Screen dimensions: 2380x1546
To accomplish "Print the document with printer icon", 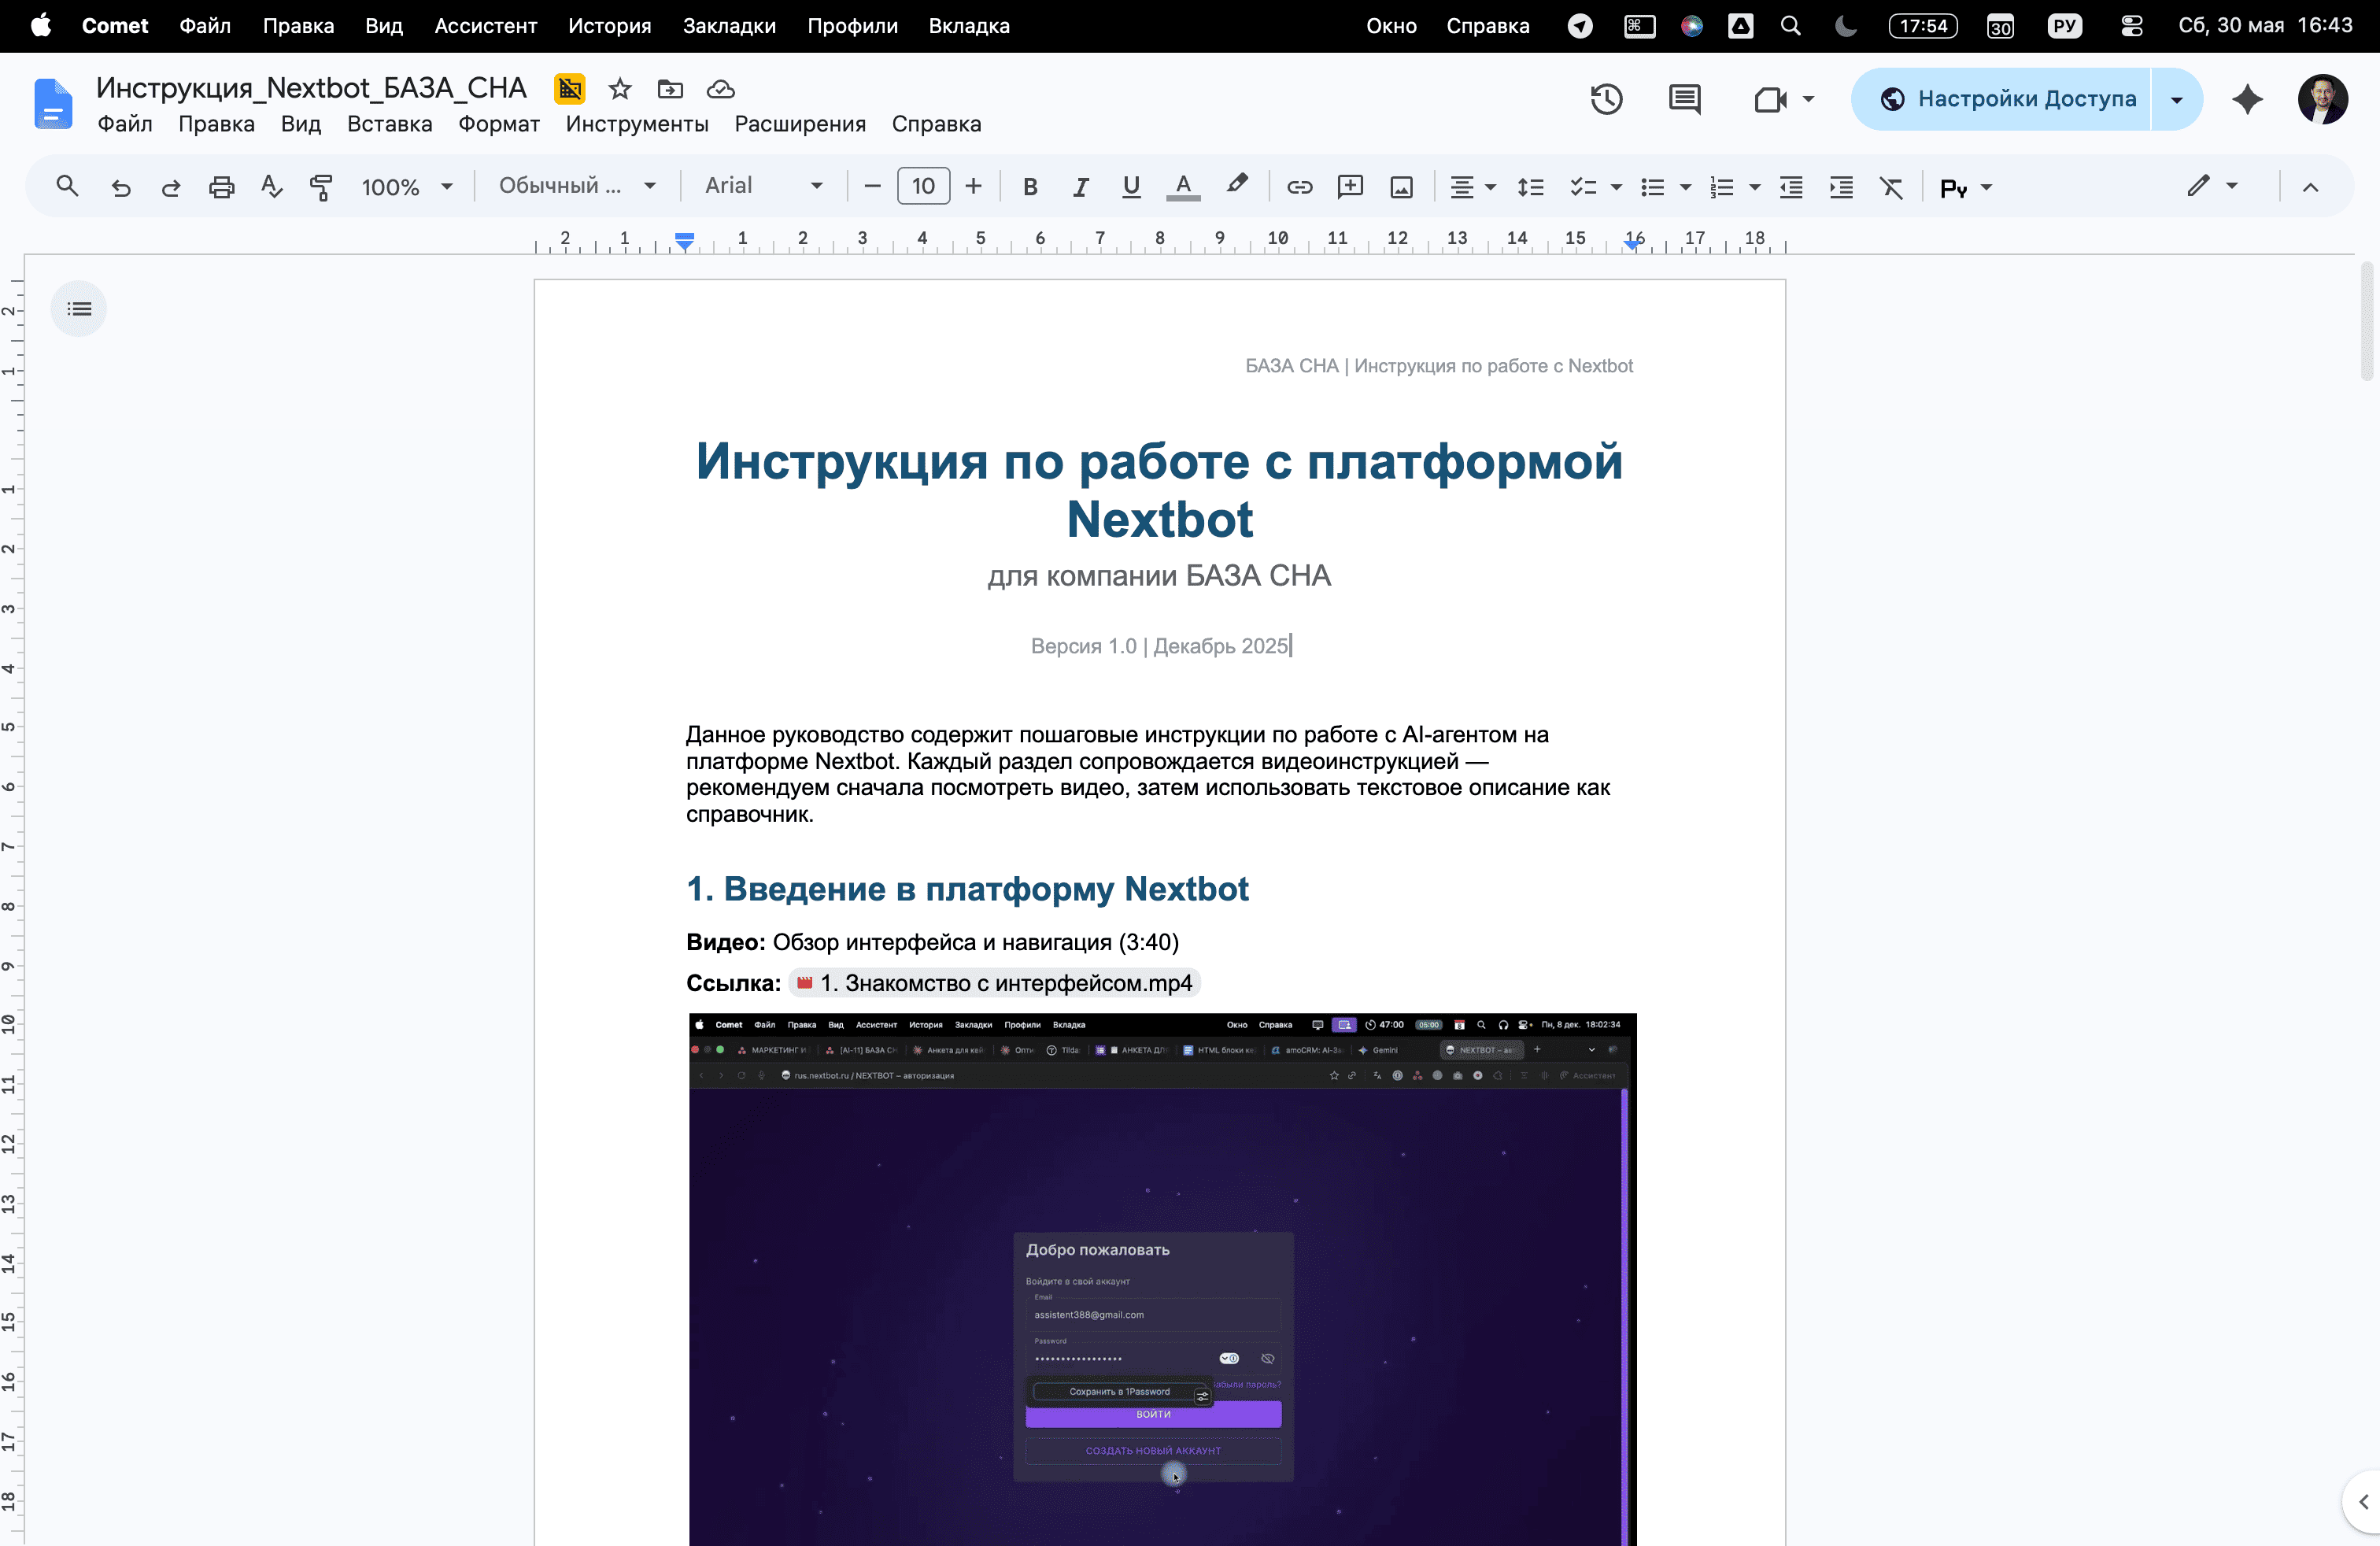I will [x=221, y=187].
